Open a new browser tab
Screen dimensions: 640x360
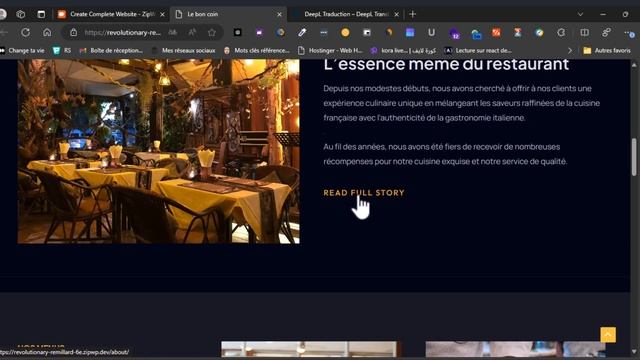tap(413, 14)
